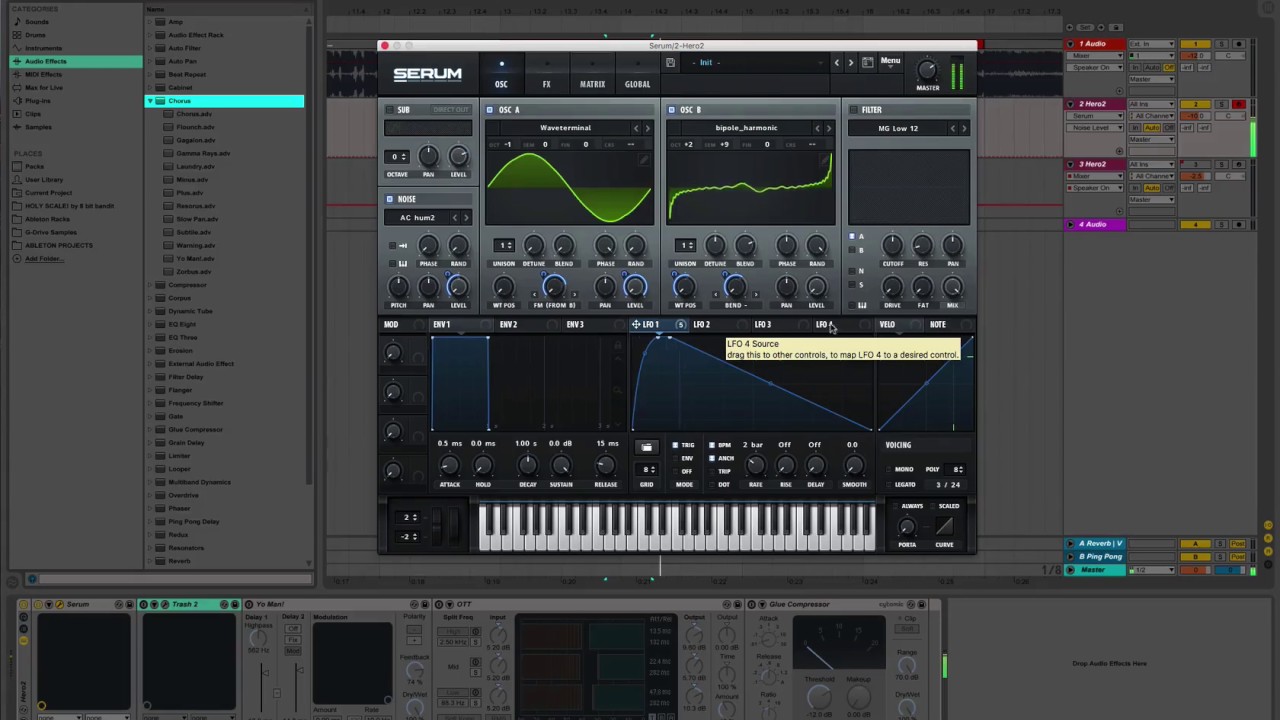Click the SUB OCTAVE stepper field
Viewport: 1280px width, 720px height.
[x=397, y=157]
